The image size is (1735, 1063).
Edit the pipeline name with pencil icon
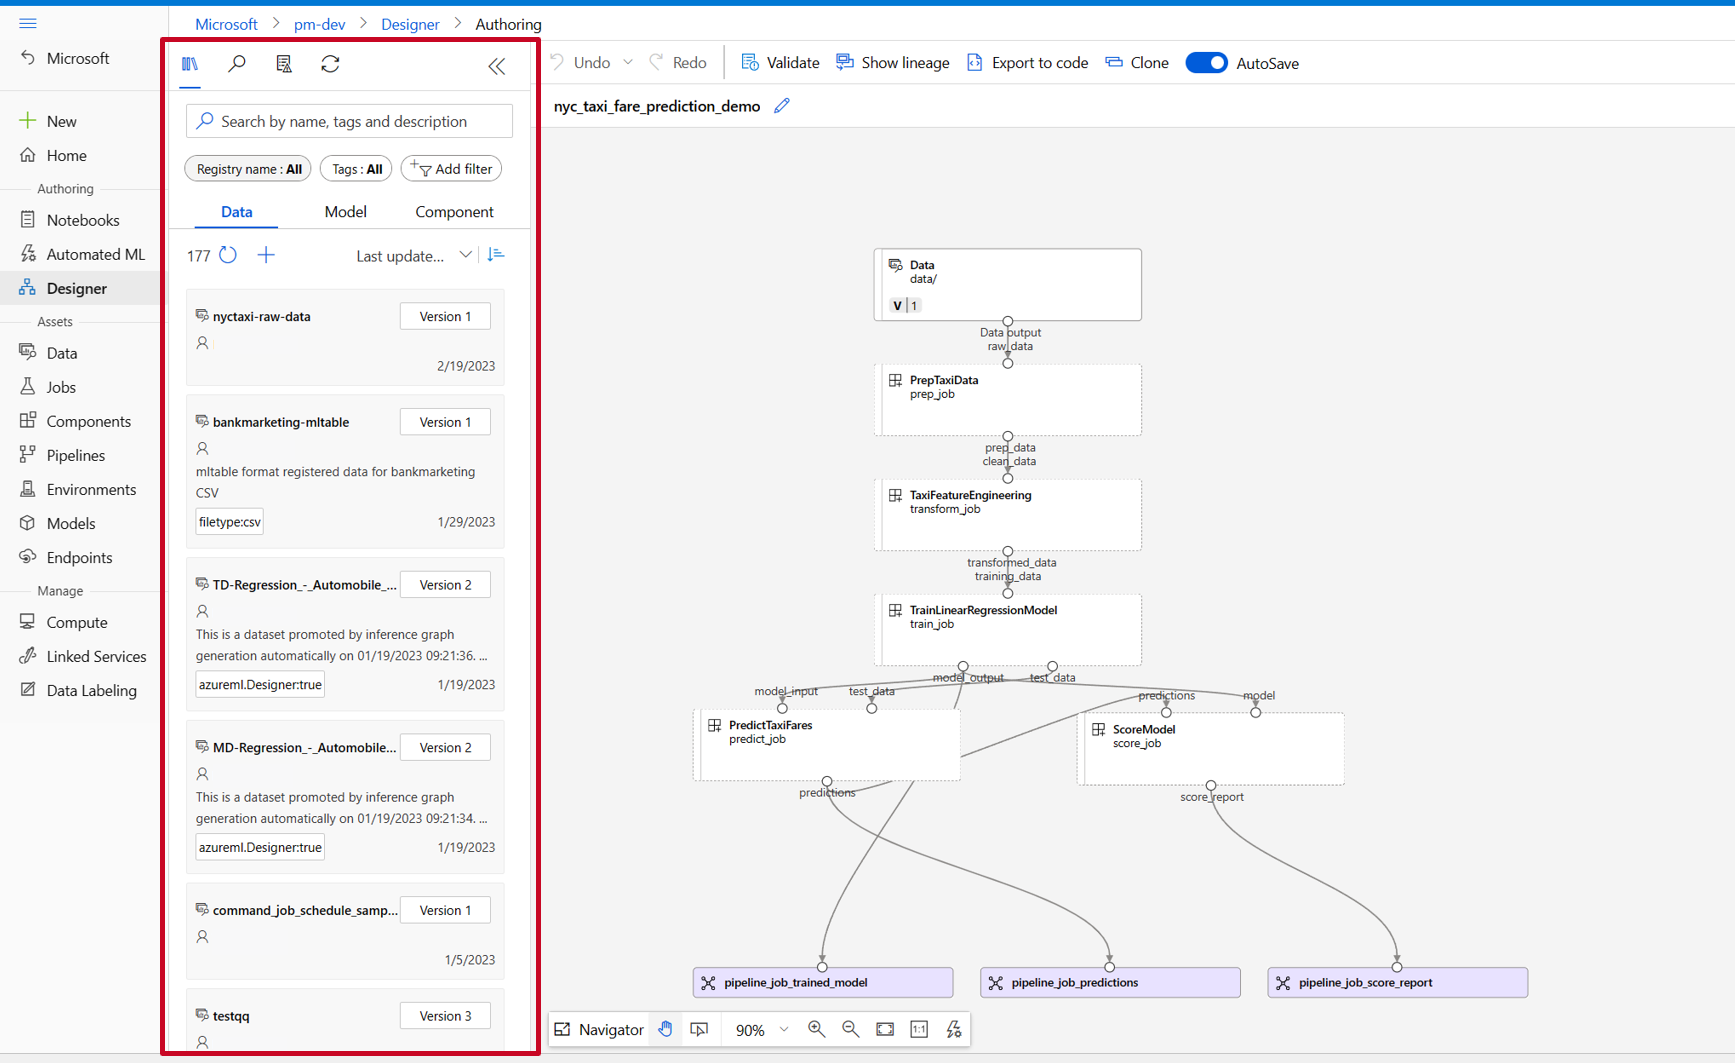pyautogui.click(x=782, y=106)
